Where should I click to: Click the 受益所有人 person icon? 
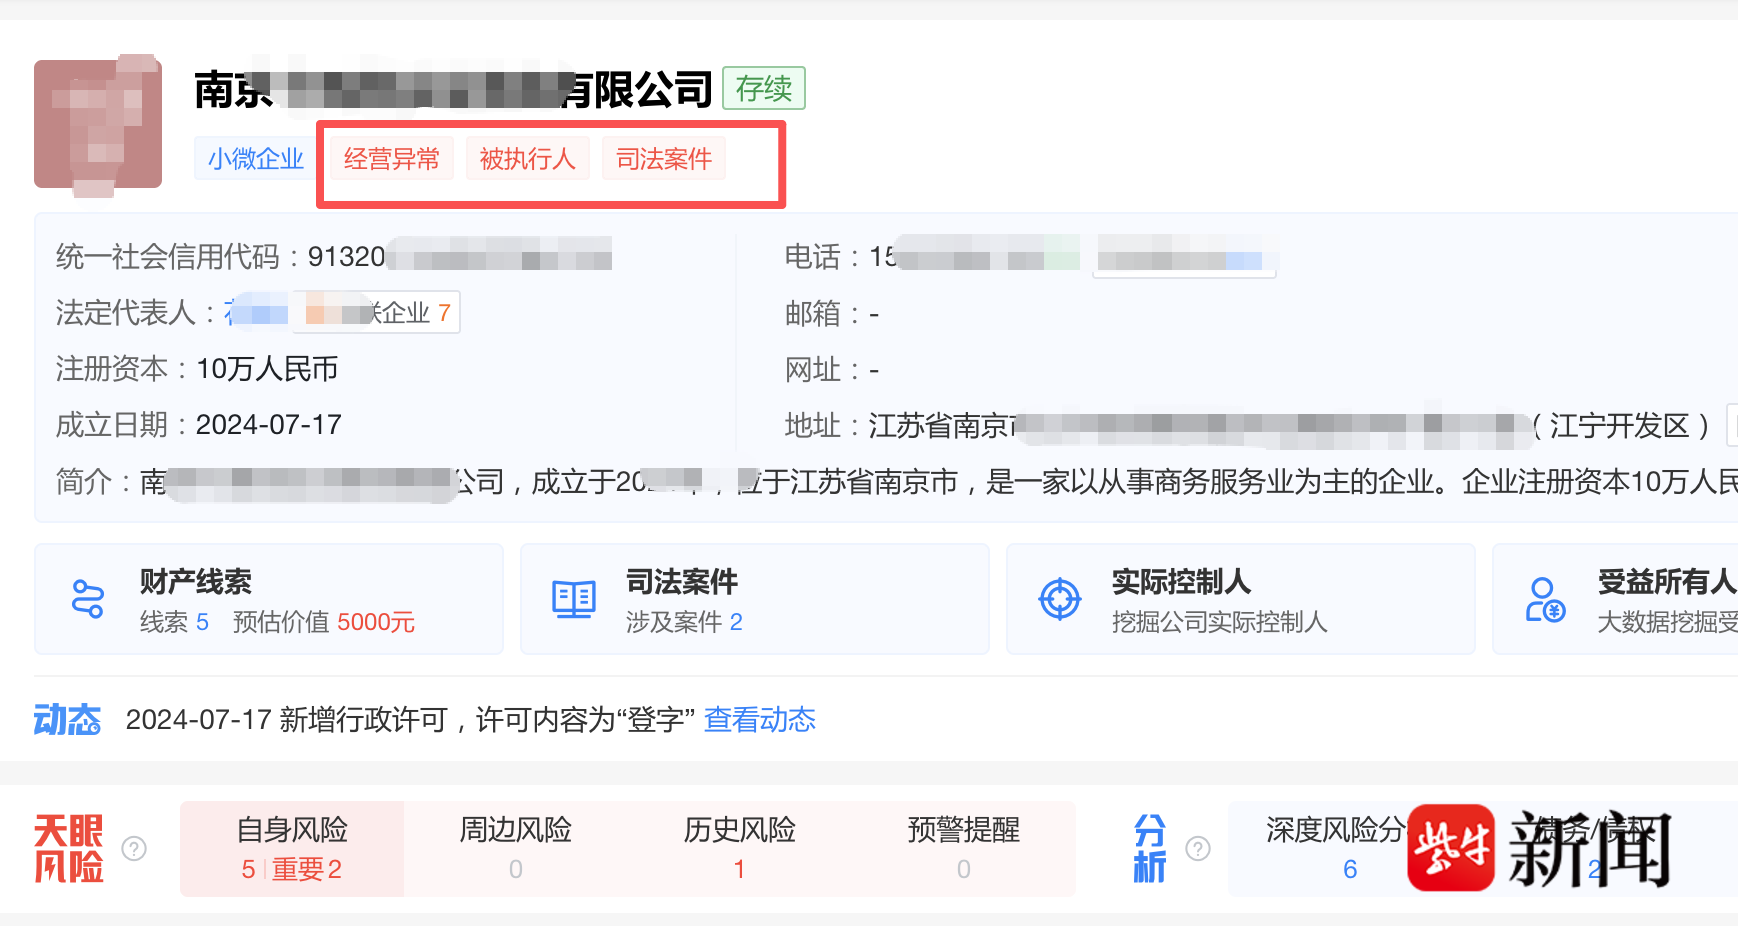[1545, 599]
